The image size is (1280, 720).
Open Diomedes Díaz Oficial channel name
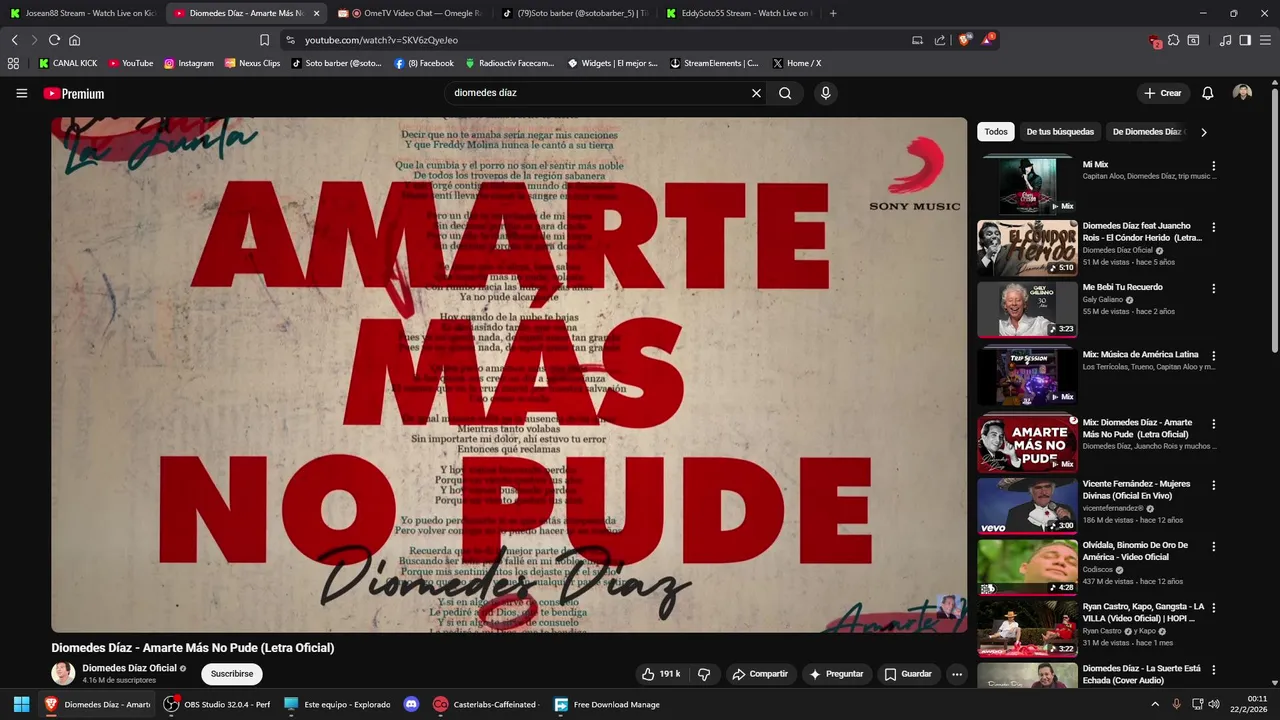pos(129,668)
